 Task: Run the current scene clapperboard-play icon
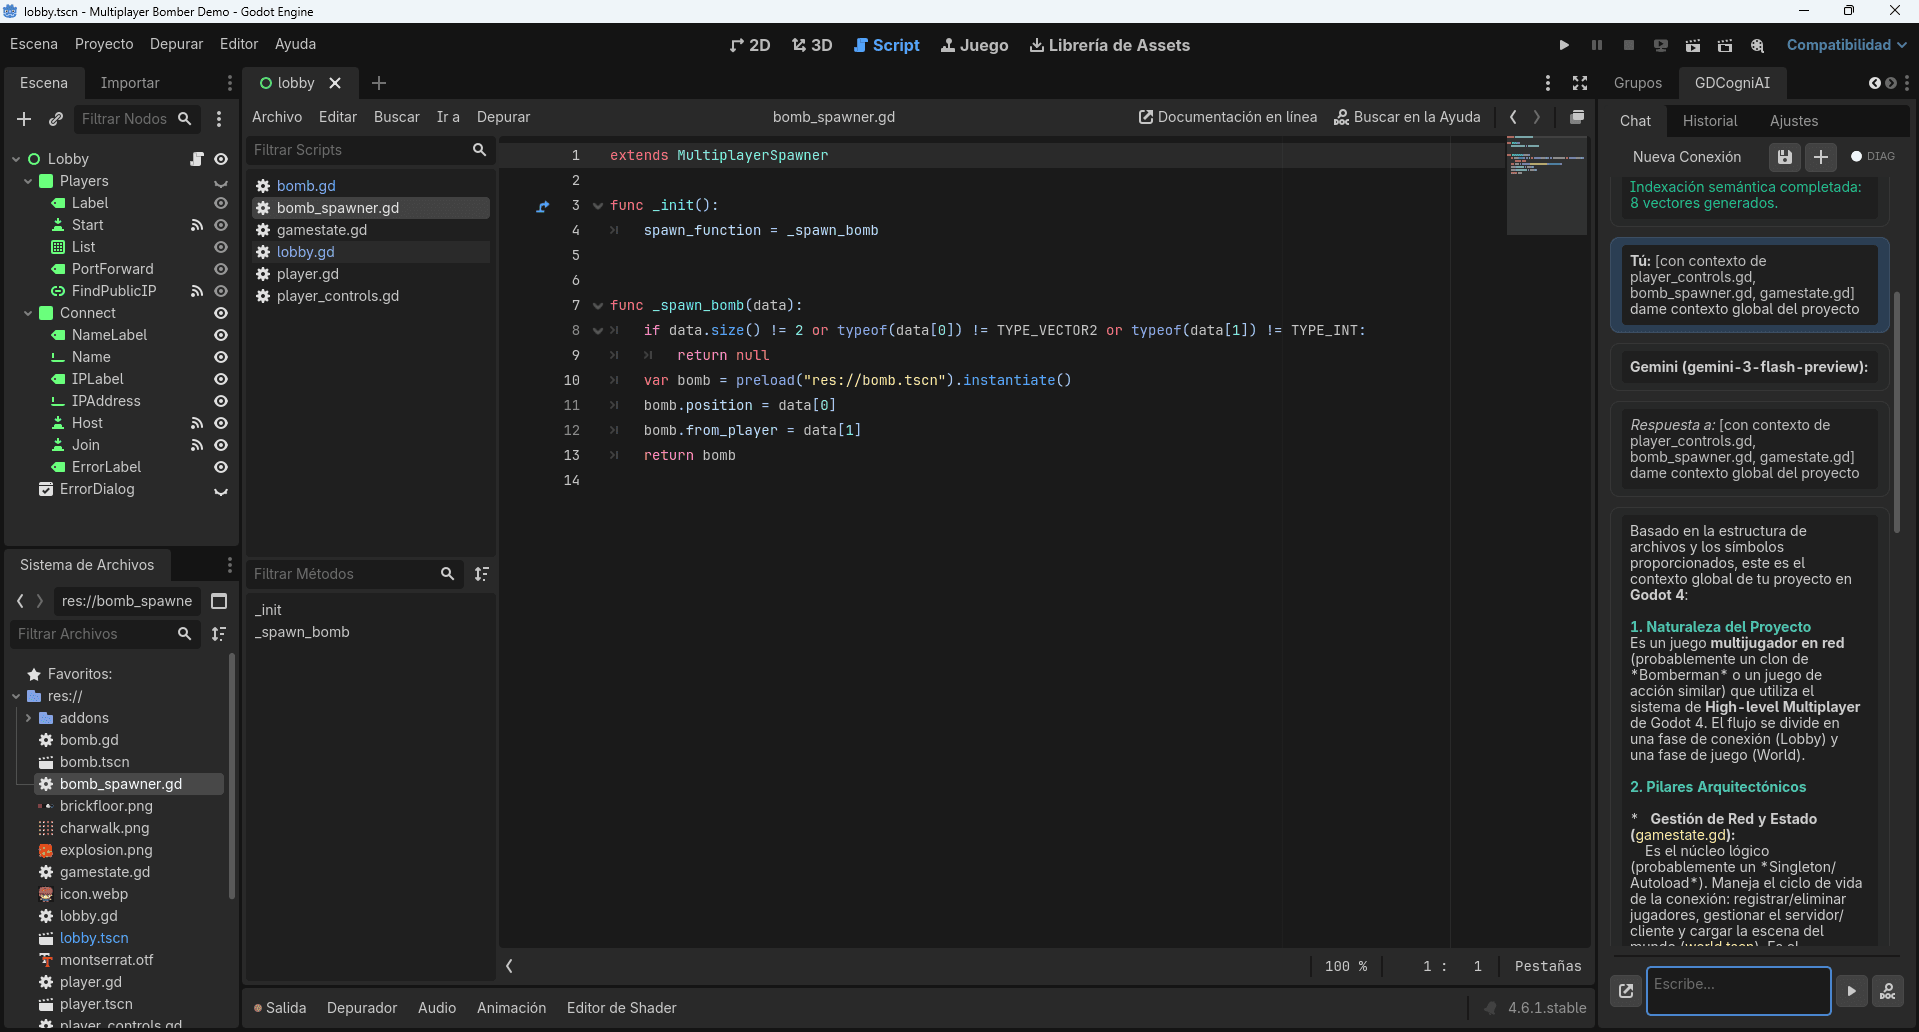(x=1693, y=45)
